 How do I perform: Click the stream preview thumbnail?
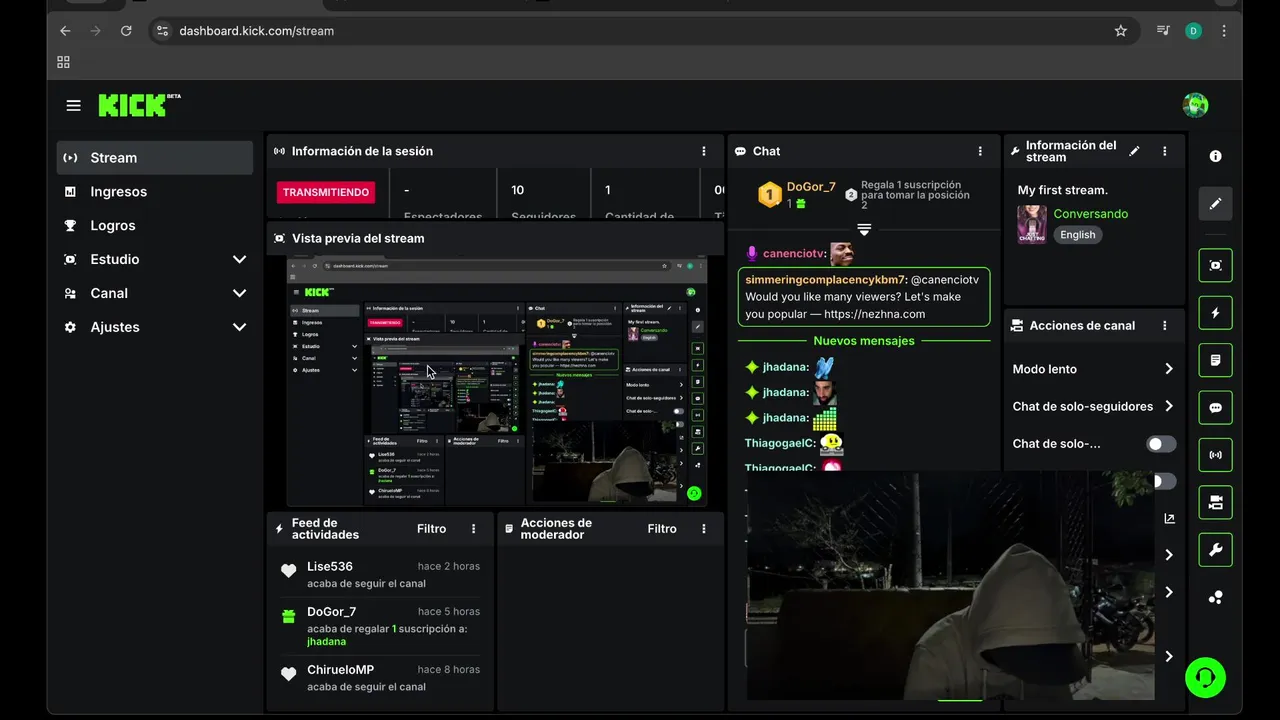click(x=496, y=381)
